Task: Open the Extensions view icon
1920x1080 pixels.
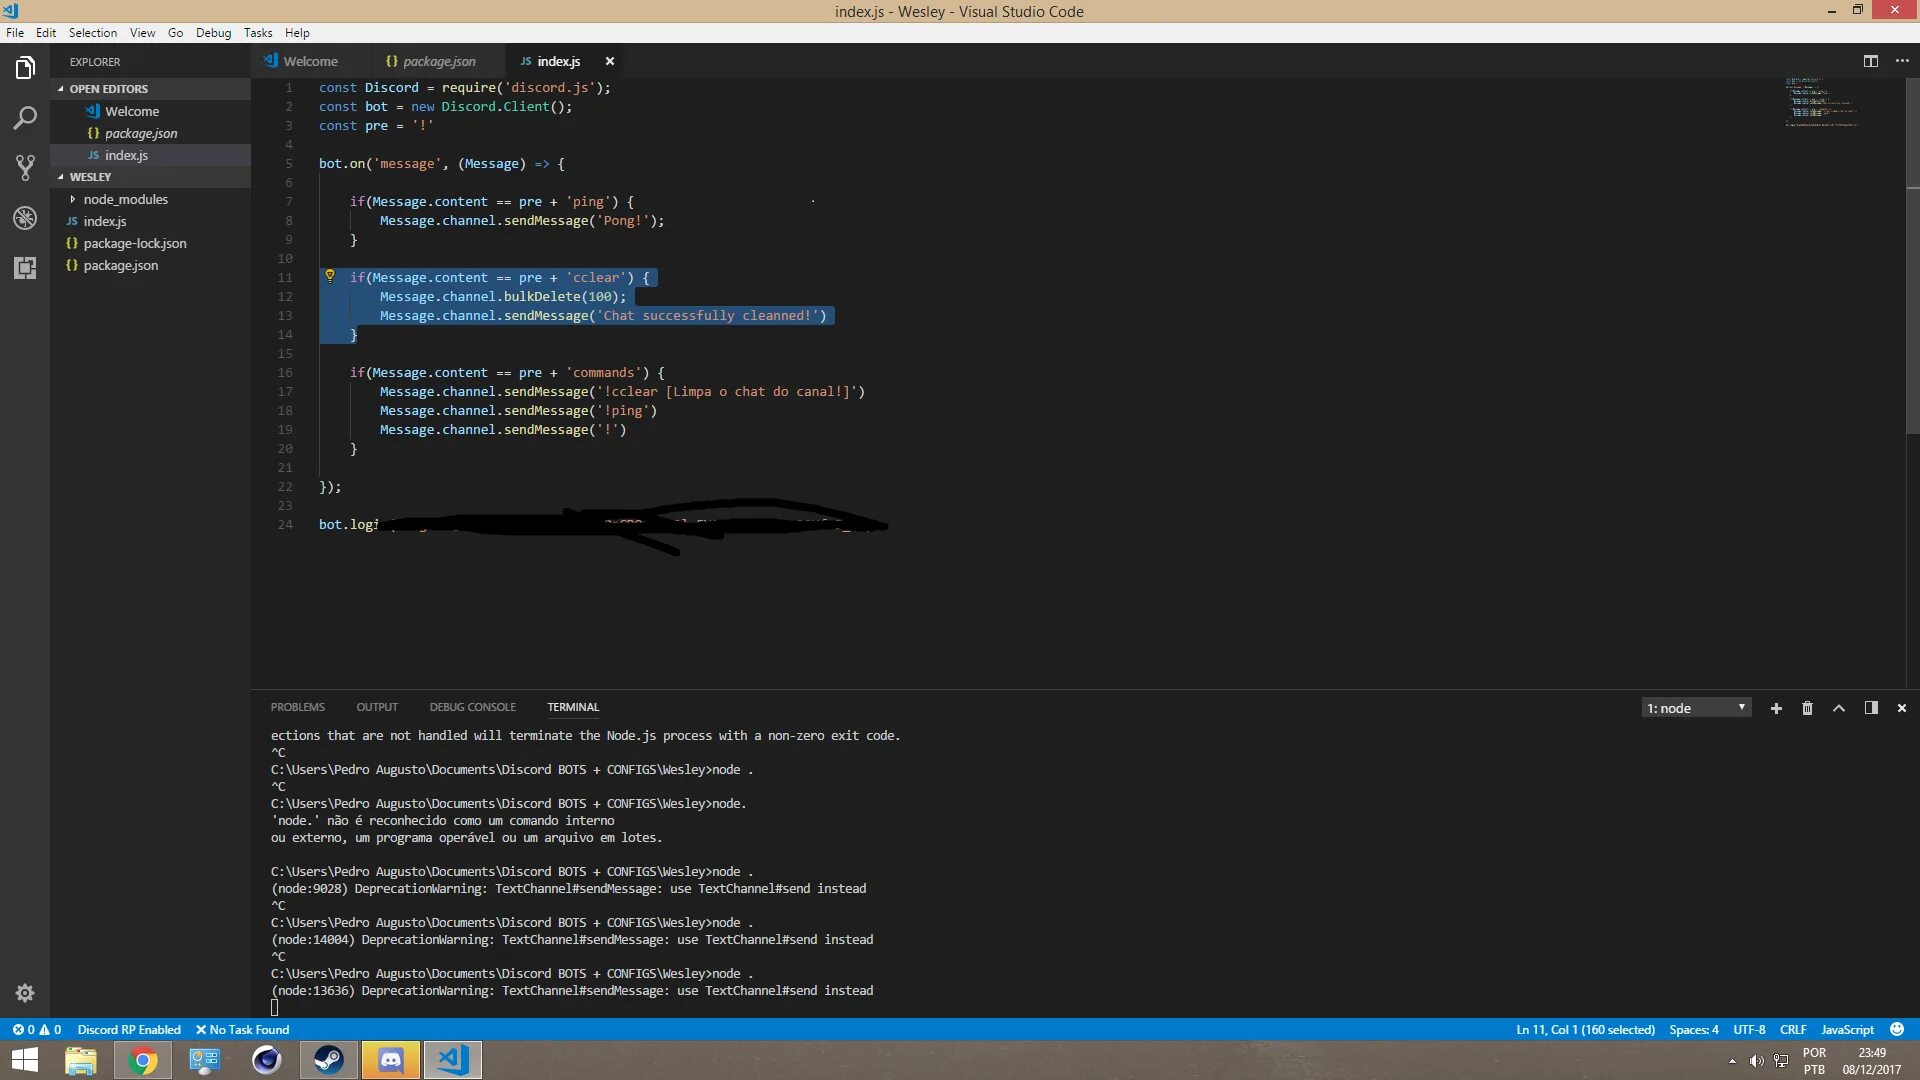Action: [x=25, y=267]
